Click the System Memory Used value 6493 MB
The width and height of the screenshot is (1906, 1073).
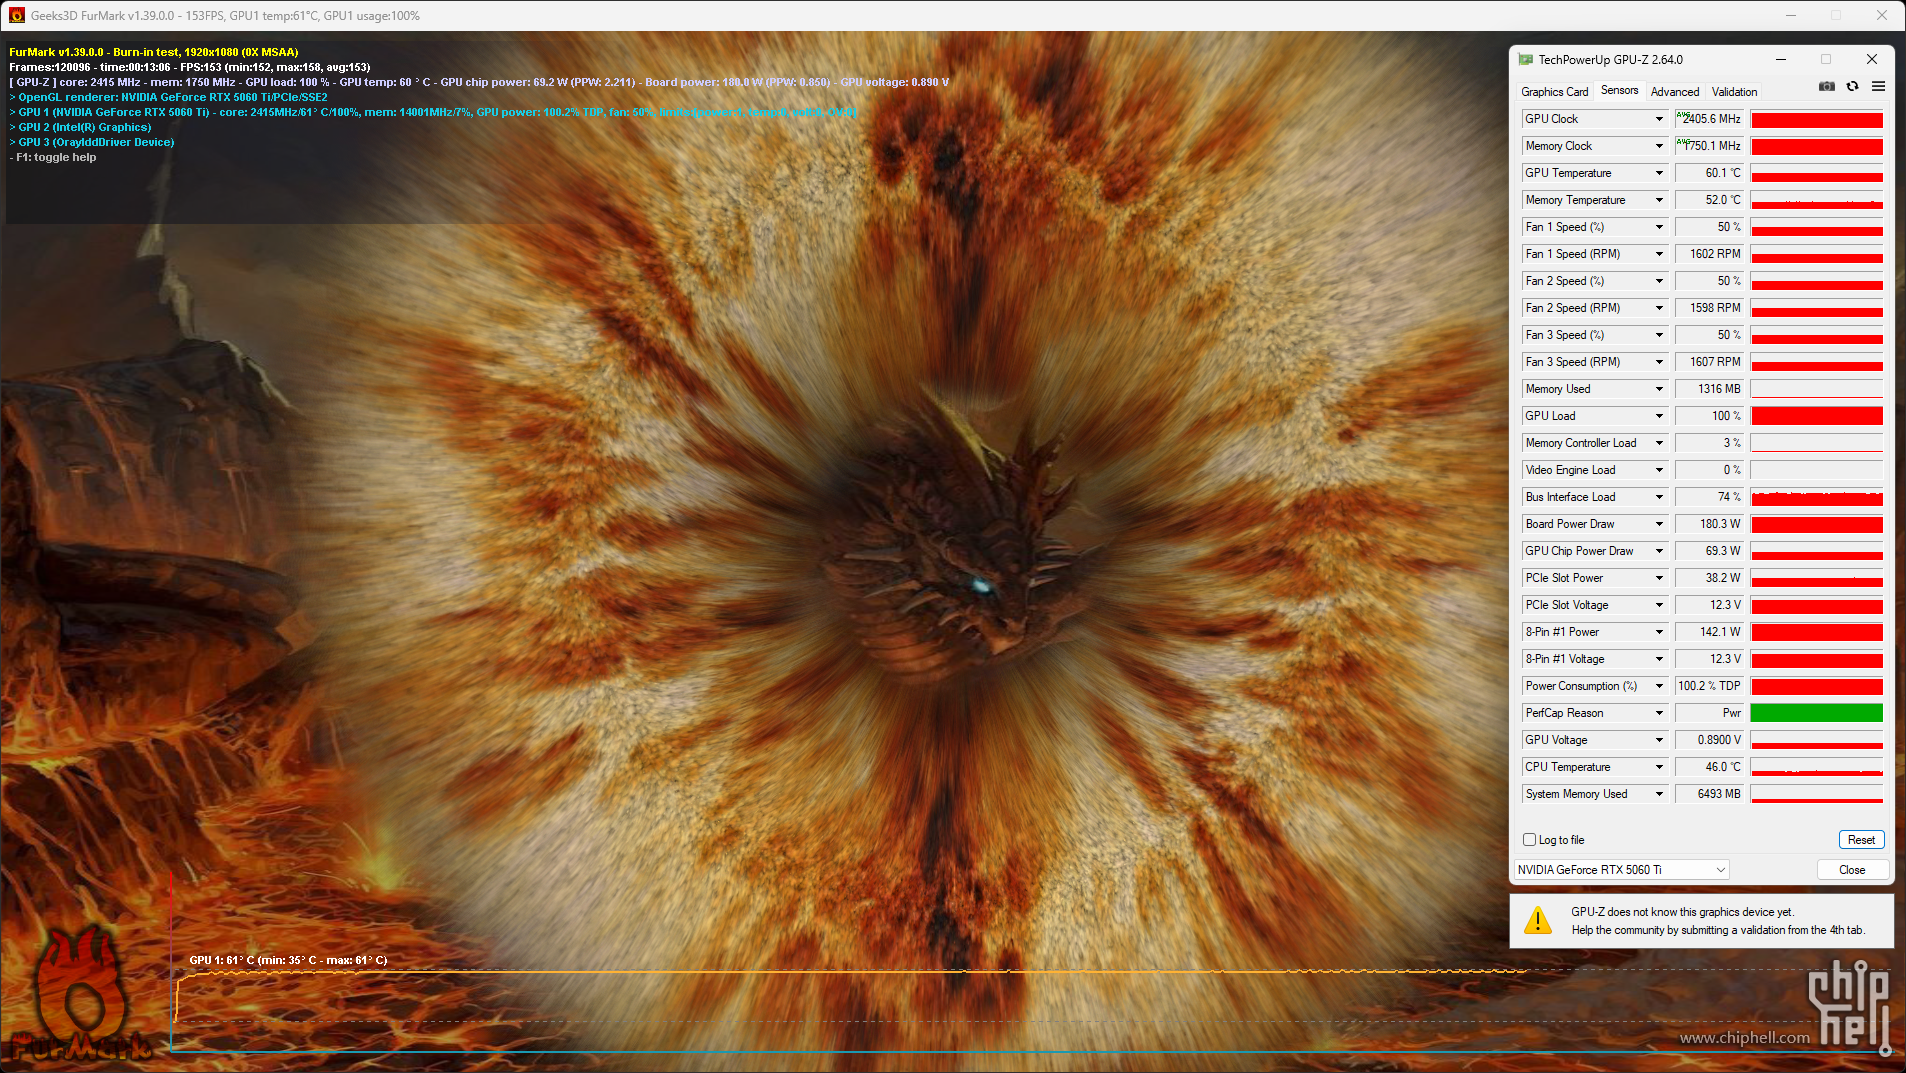click(x=1710, y=794)
